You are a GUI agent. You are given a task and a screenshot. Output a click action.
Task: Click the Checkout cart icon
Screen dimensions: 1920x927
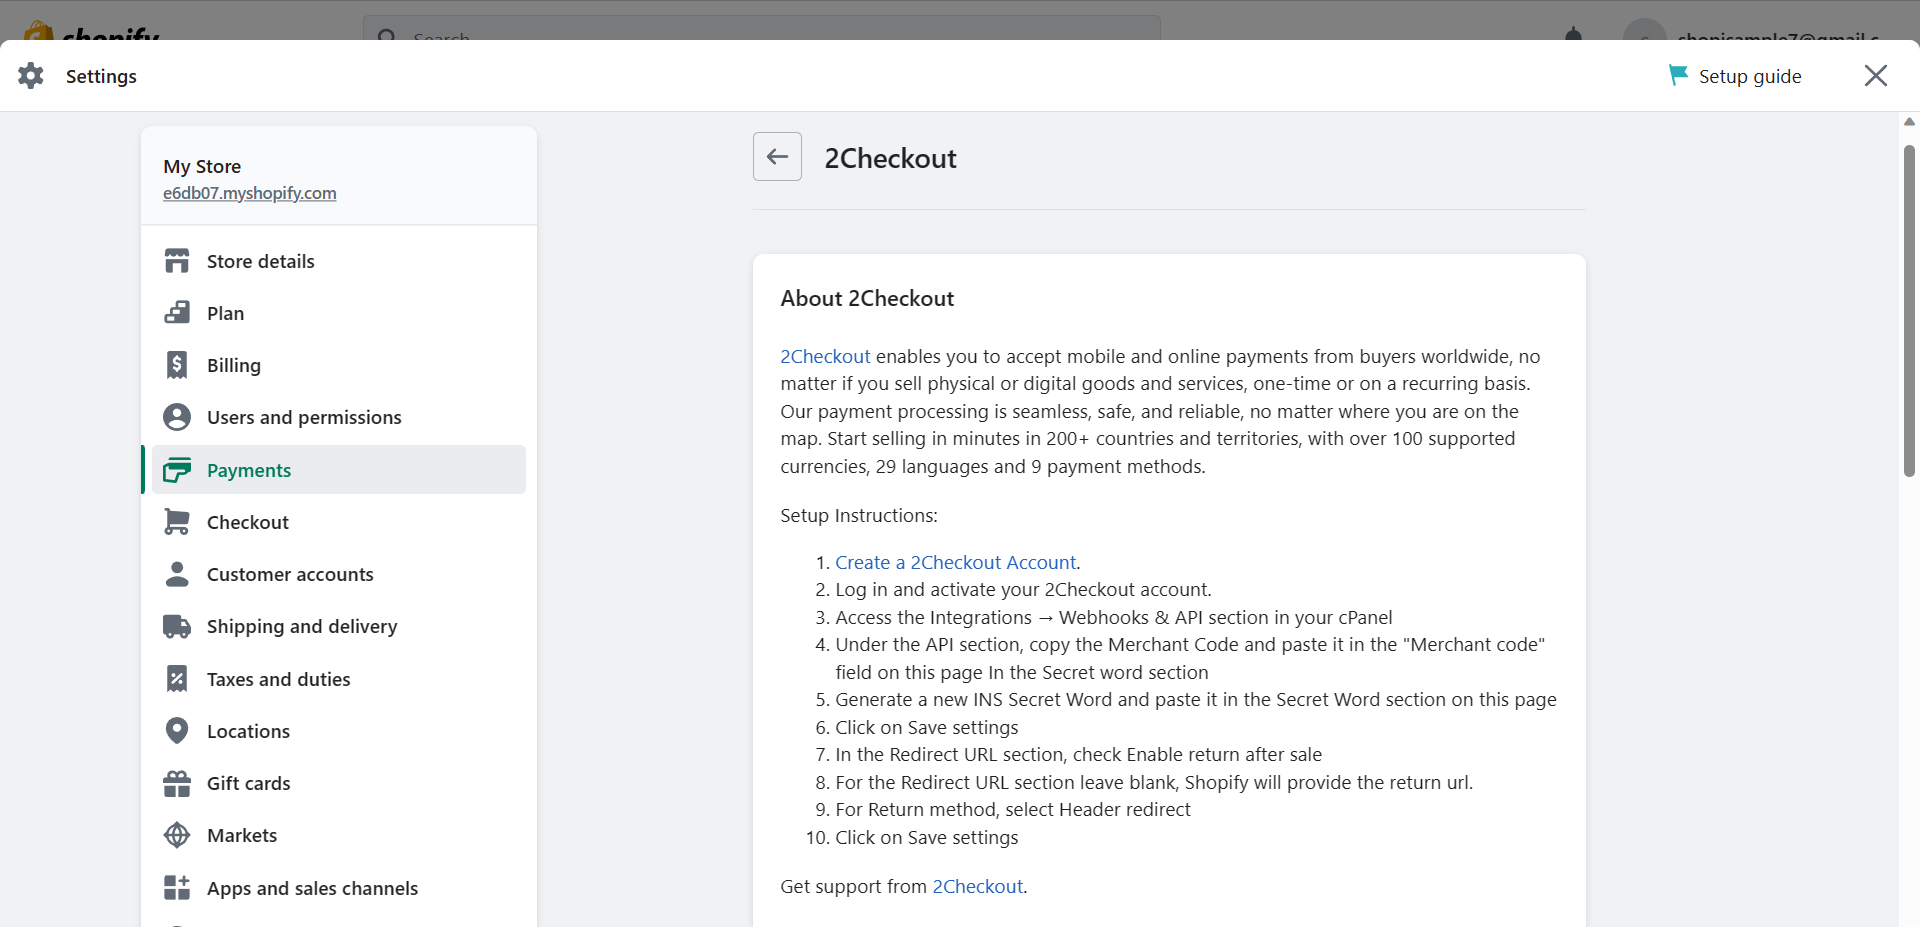pos(177,522)
